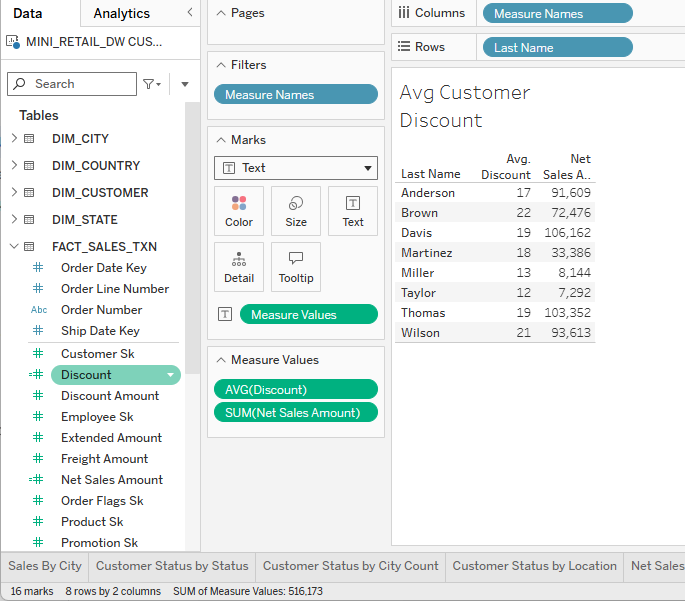Collapse the FACT_SALES_TXN table
685x601 pixels.
13,246
